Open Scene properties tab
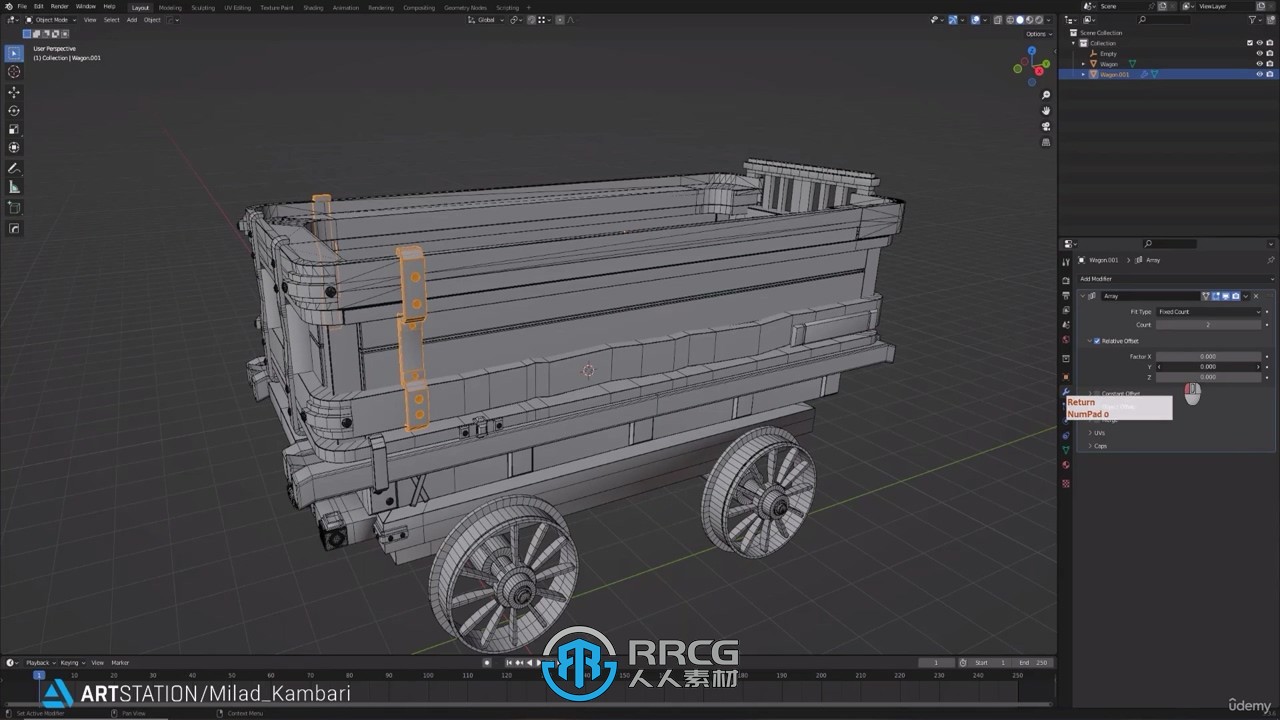1280x720 pixels. (1066, 325)
